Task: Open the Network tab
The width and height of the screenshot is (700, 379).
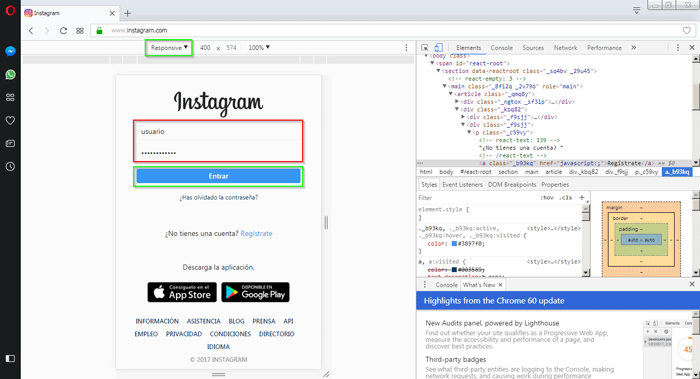Action: coord(565,48)
